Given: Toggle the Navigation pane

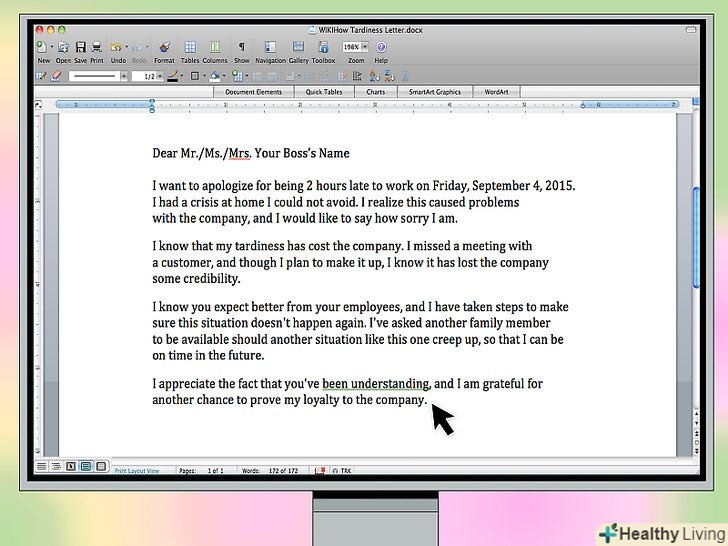Looking at the screenshot, I should tap(270, 47).
